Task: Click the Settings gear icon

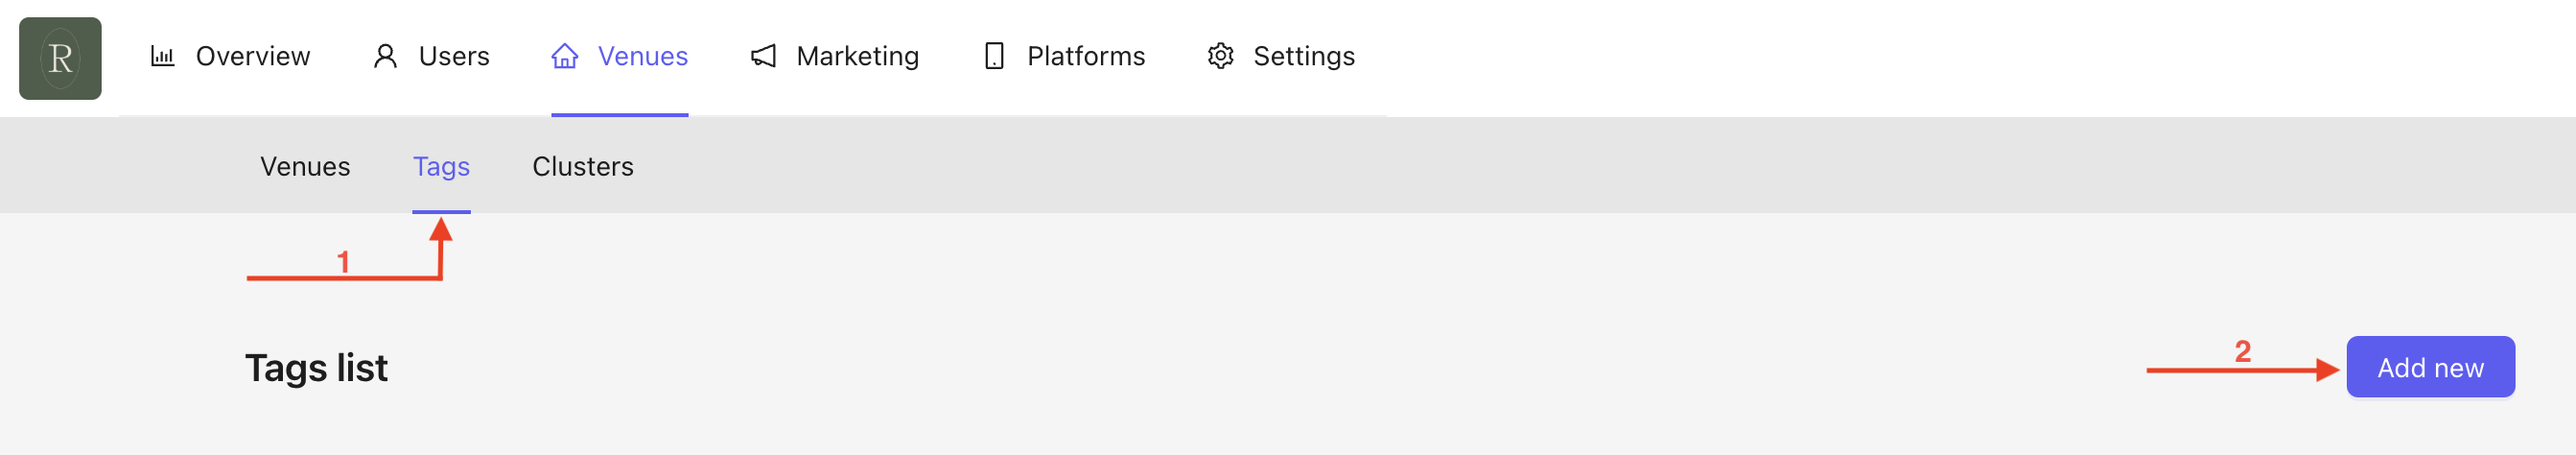Action: [1220, 56]
